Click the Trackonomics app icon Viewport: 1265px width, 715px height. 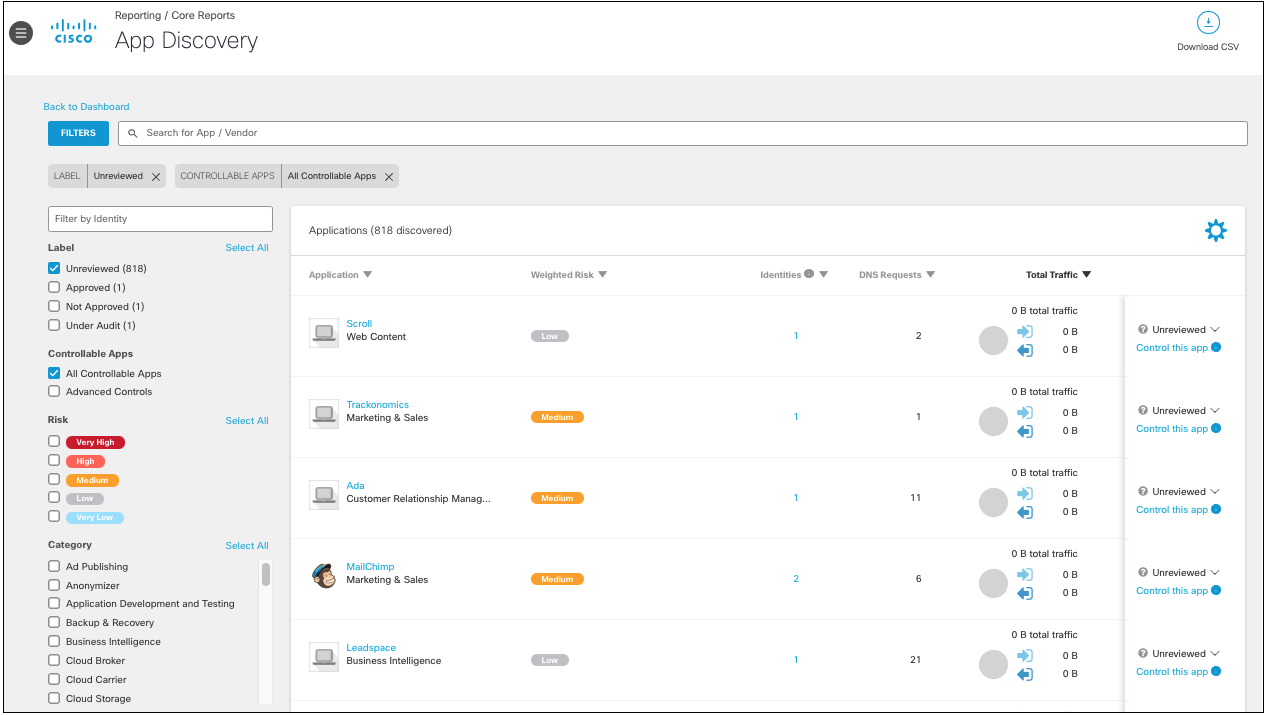pyautogui.click(x=324, y=414)
